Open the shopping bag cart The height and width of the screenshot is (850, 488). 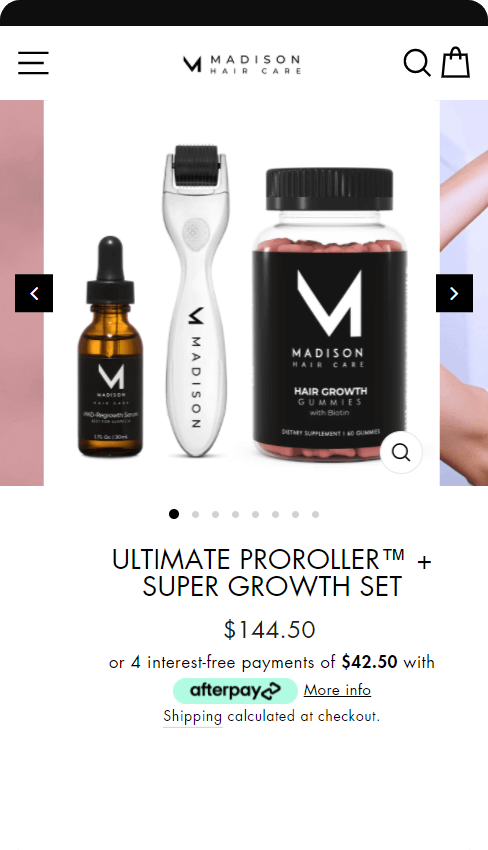click(x=455, y=62)
